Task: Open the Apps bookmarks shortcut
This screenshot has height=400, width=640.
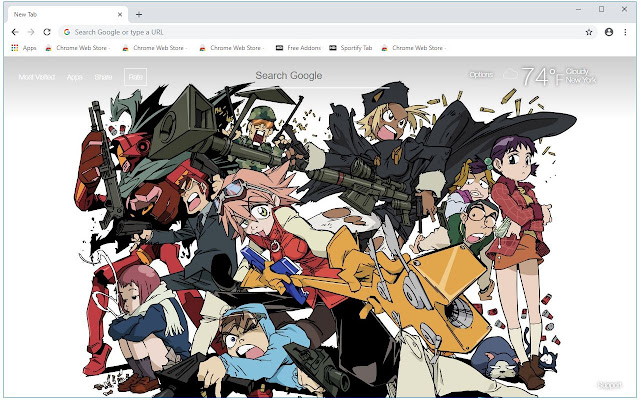Action: pyautogui.click(x=24, y=48)
